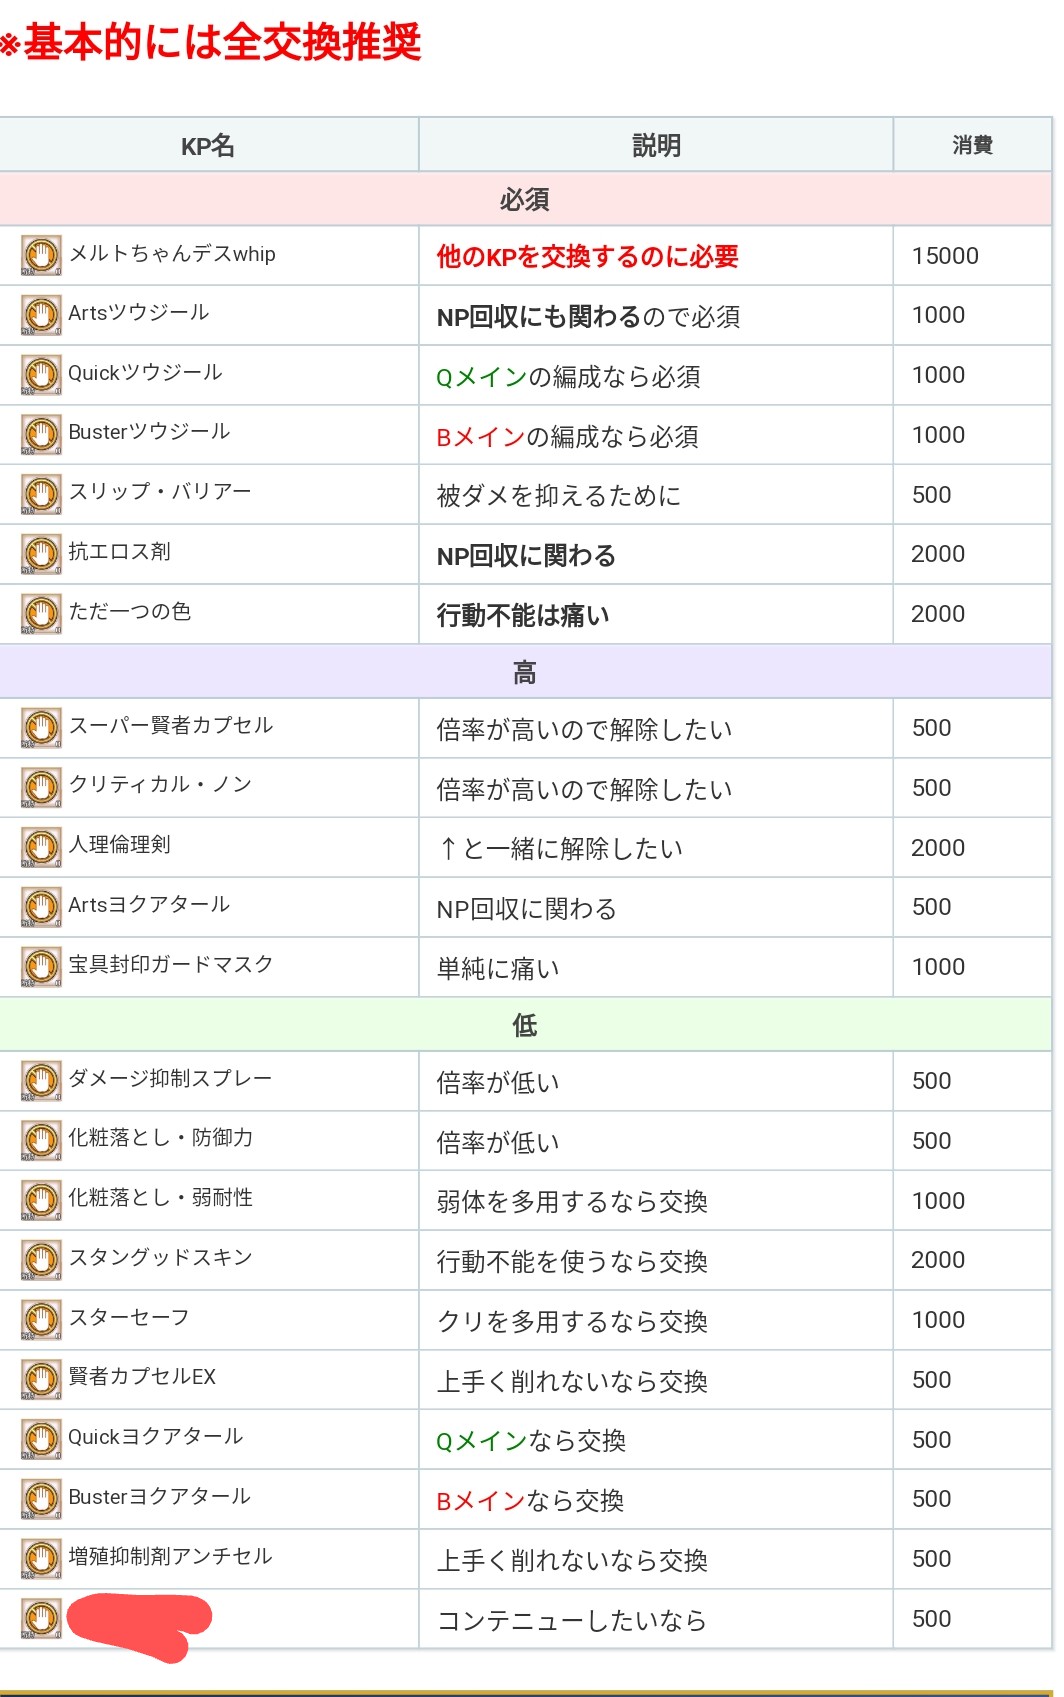Click the 消費 column header

point(972,146)
